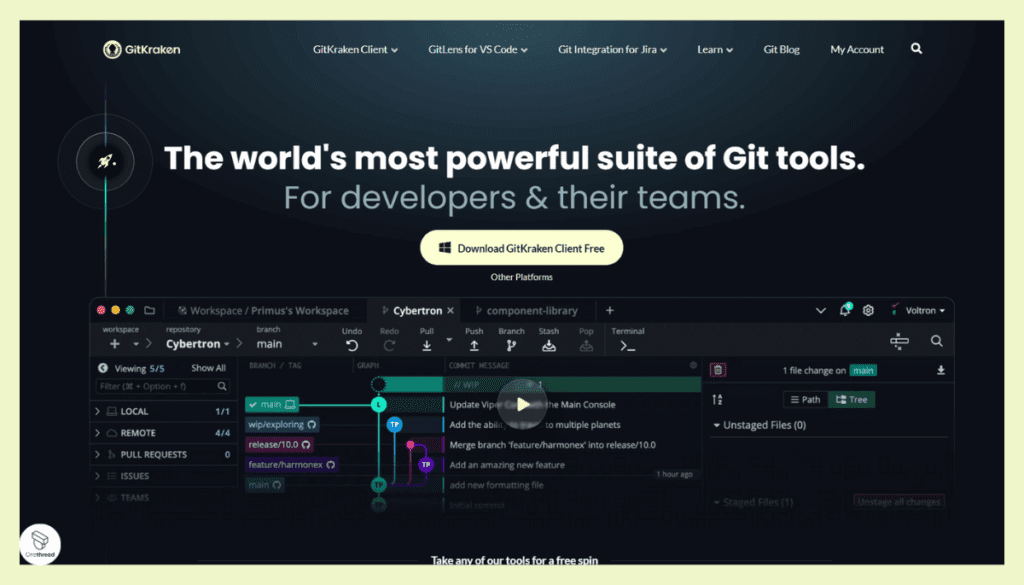Open the GitLens for VS Code menu
The image size is (1024, 585).
pyautogui.click(x=477, y=50)
